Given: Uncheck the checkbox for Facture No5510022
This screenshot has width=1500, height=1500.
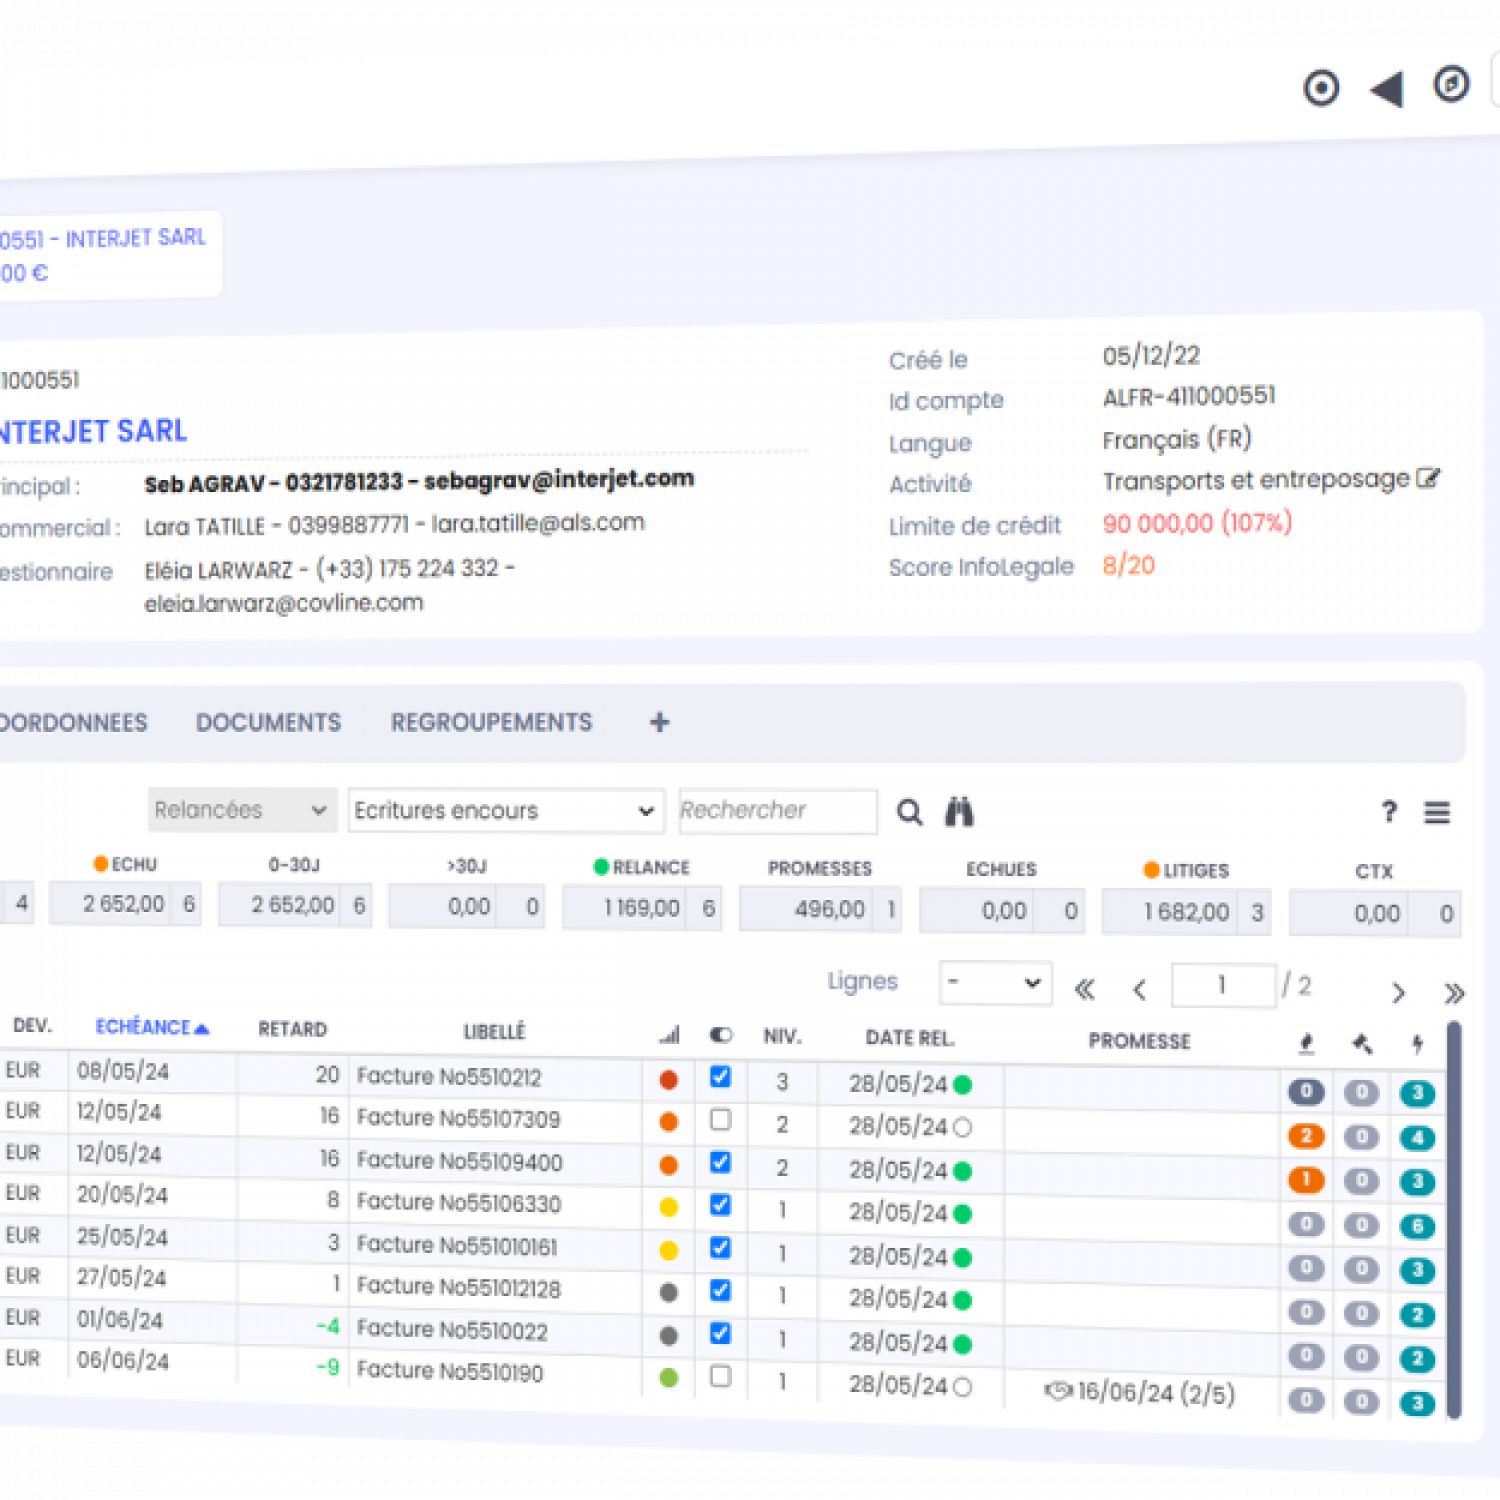Looking at the screenshot, I should [x=720, y=1333].
